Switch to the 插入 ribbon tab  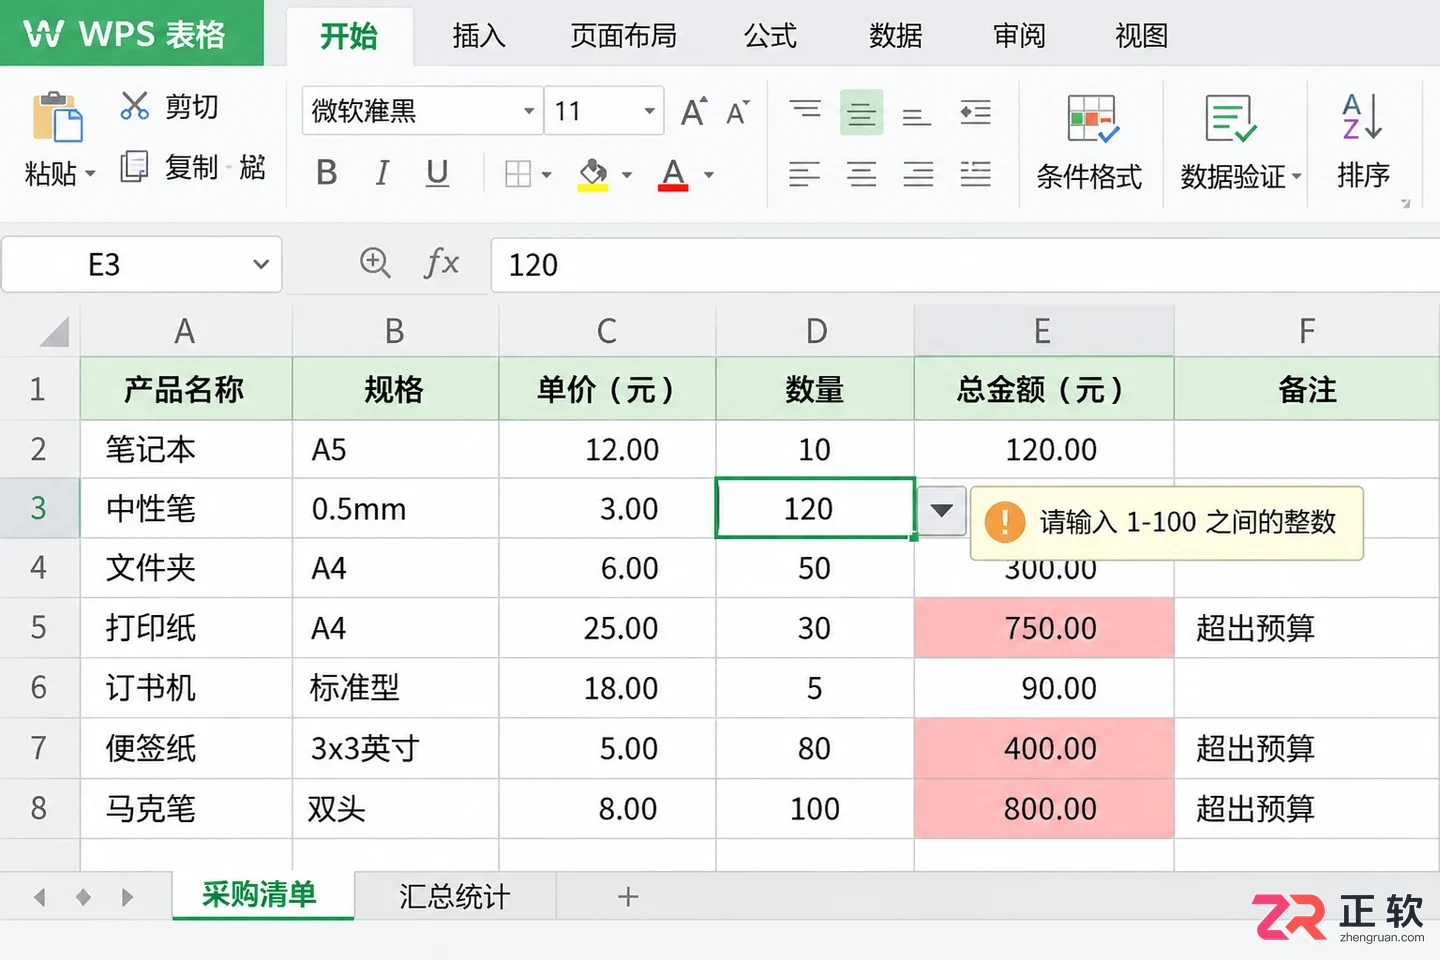[x=479, y=36]
